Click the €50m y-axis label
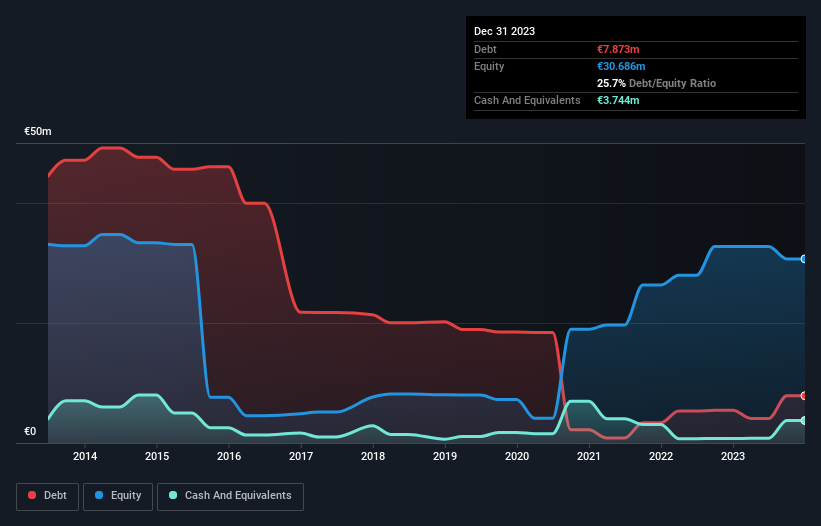 38,131
